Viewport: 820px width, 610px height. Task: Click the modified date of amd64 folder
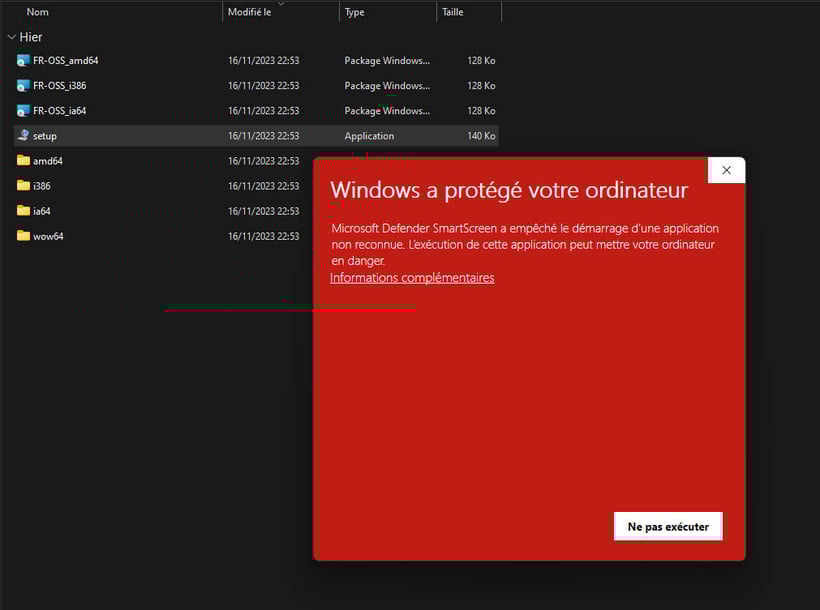[x=264, y=161]
